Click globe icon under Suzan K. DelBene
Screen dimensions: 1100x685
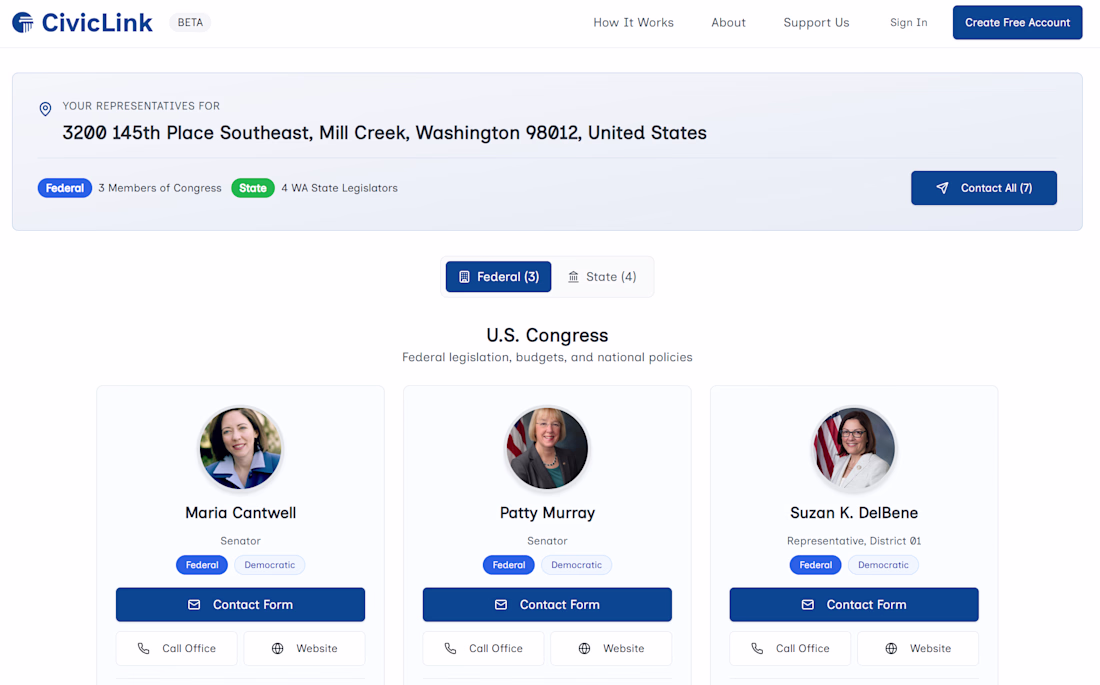891,649
